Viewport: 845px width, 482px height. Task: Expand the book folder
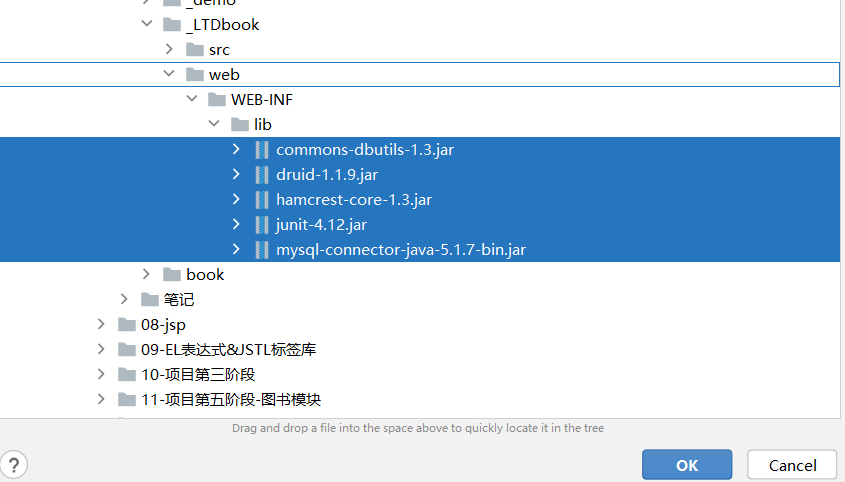point(146,274)
